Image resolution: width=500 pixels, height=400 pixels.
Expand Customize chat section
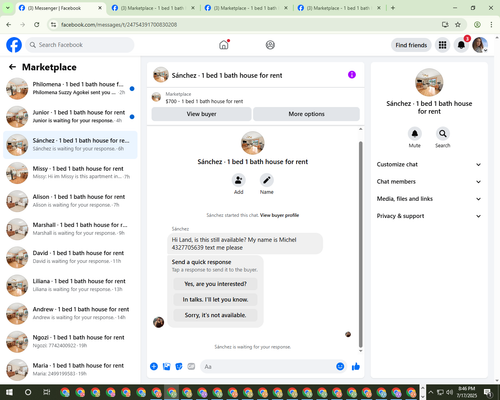pos(429,164)
